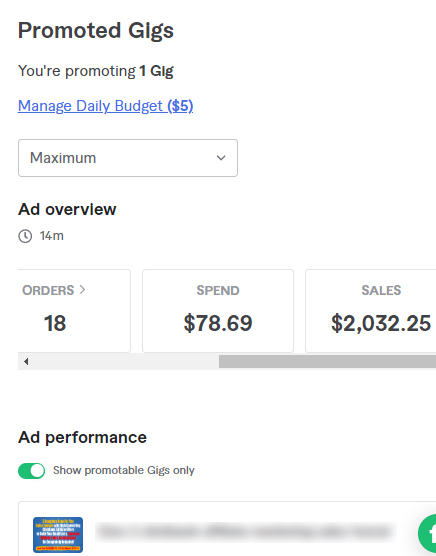Open the Maximum time range dropdown

pyautogui.click(x=128, y=158)
